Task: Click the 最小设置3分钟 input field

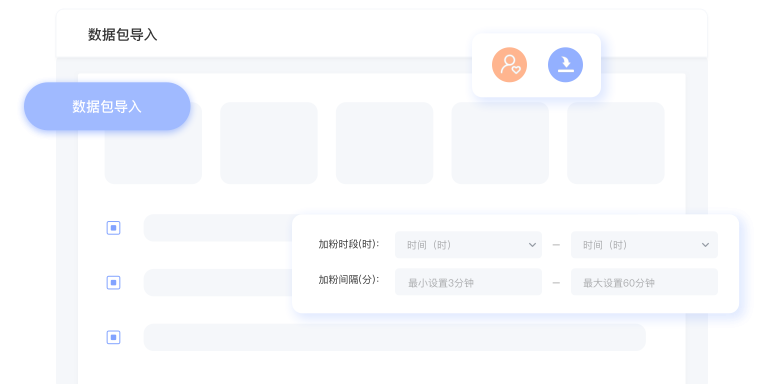Action: coord(468,282)
